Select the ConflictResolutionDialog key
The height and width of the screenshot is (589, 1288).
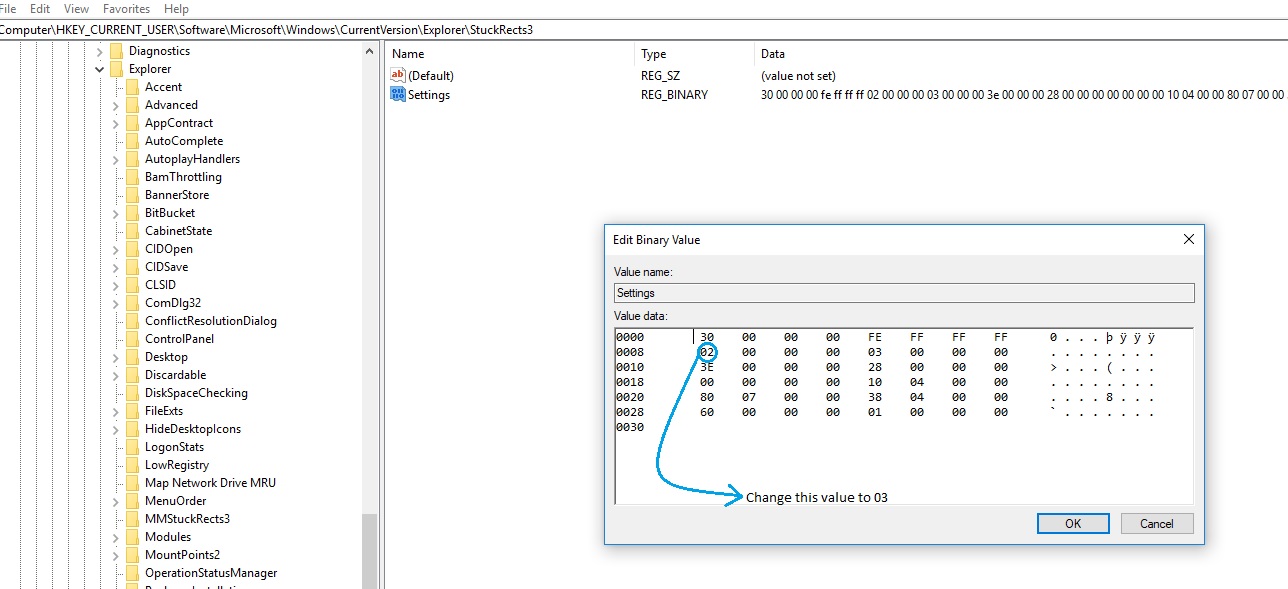point(211,321)
